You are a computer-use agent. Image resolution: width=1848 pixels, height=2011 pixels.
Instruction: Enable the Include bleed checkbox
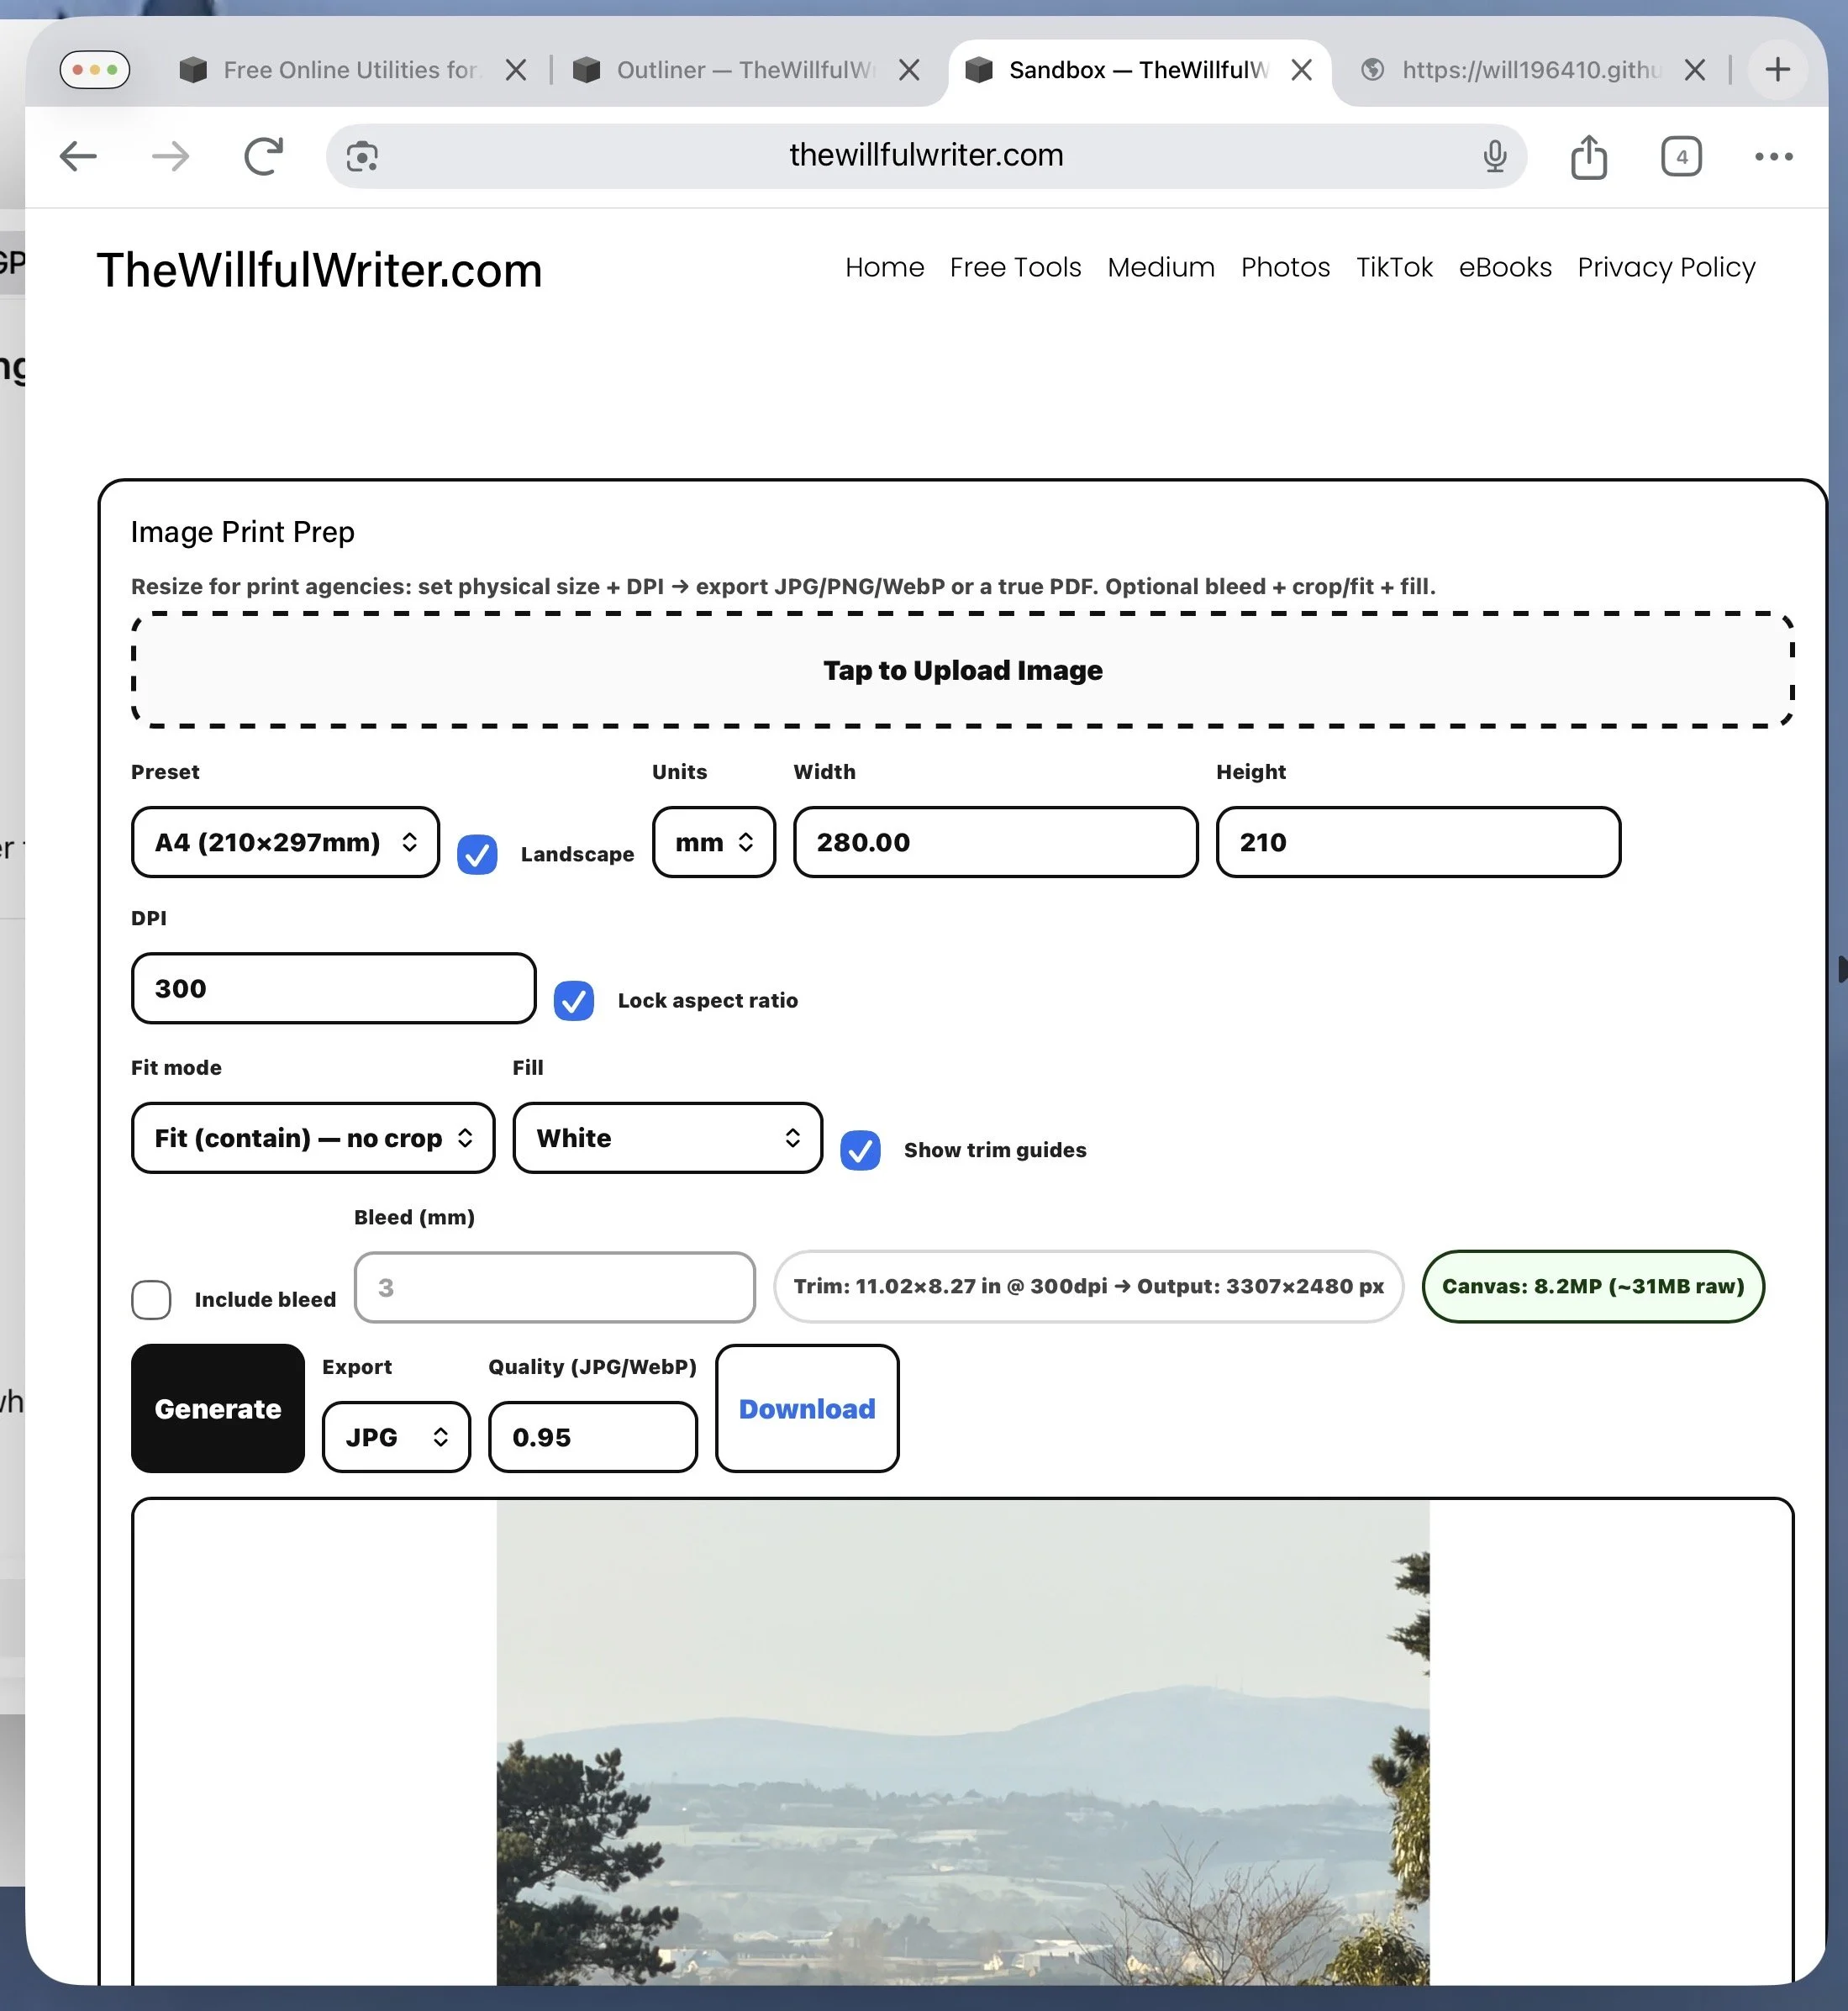tap(151, 1299)
